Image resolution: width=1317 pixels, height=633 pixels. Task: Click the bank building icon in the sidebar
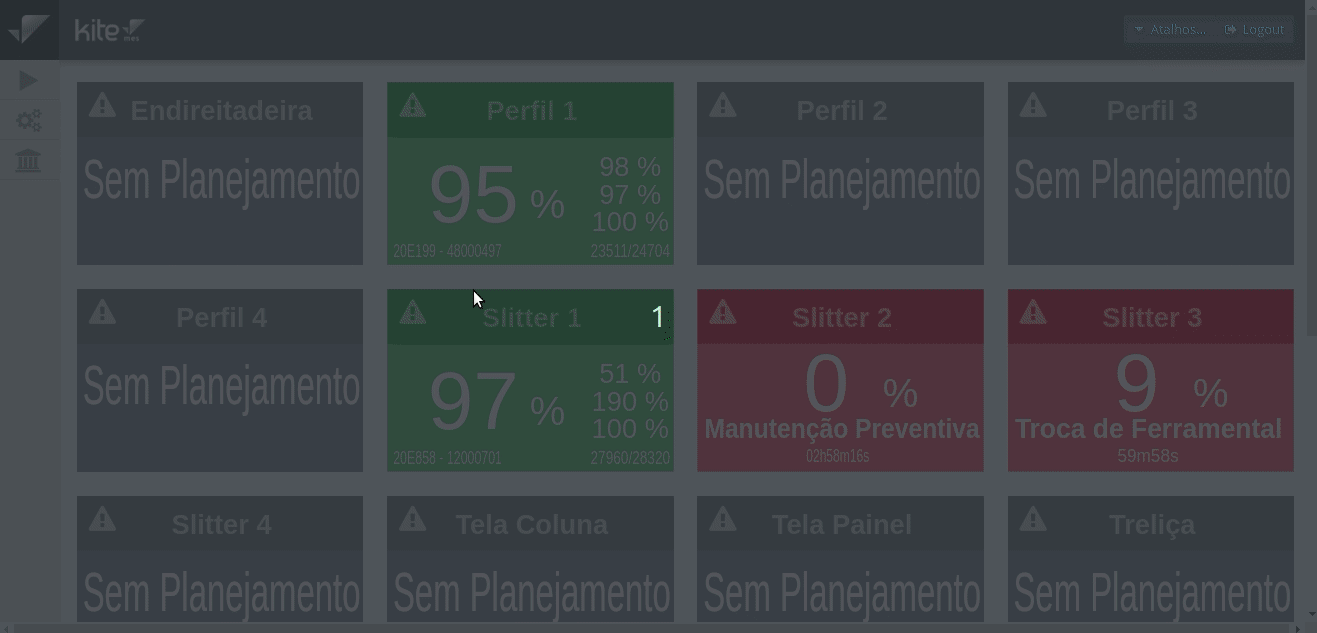(28, 160)
